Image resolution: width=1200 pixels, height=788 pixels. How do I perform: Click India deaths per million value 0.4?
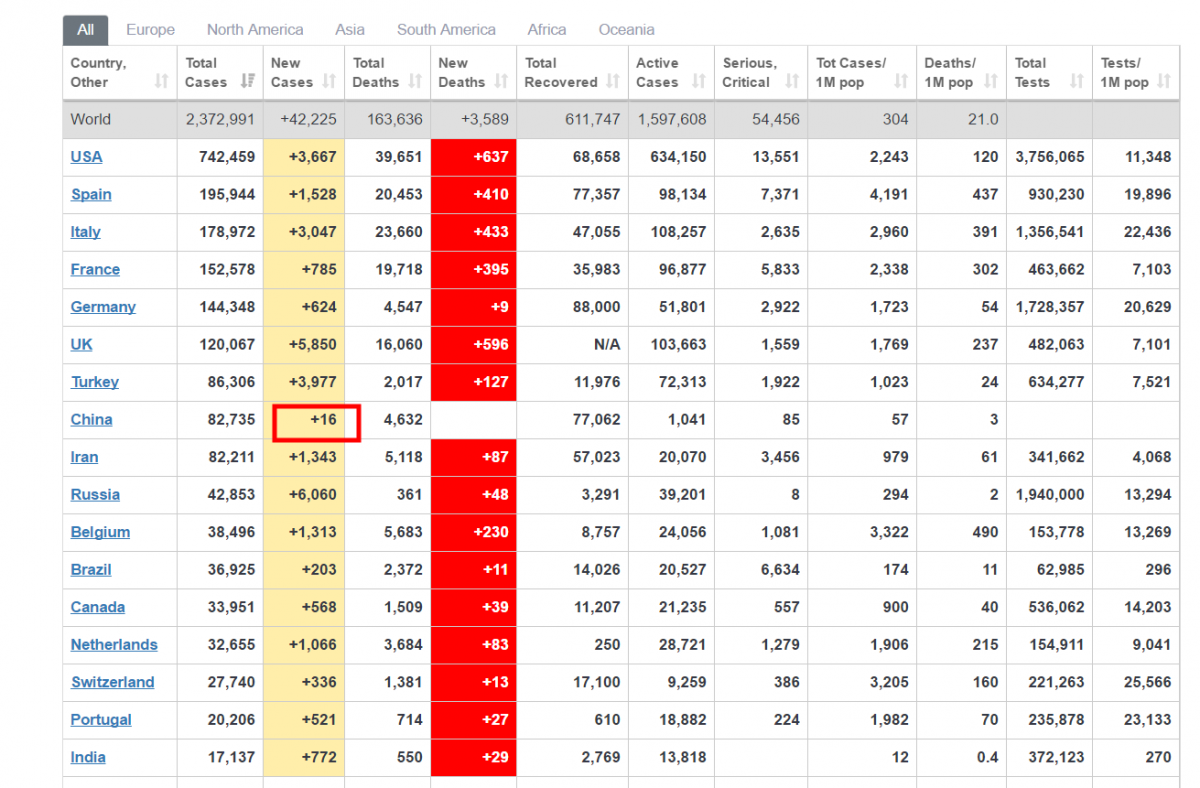point(988,757)
